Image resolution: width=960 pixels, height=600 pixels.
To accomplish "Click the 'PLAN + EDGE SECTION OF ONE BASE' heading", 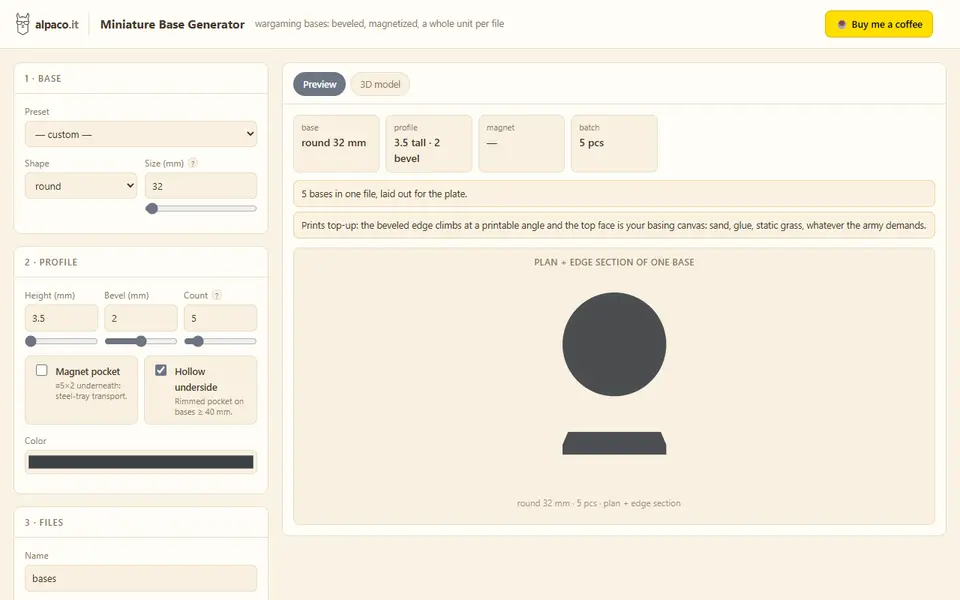I will point(614,262).
